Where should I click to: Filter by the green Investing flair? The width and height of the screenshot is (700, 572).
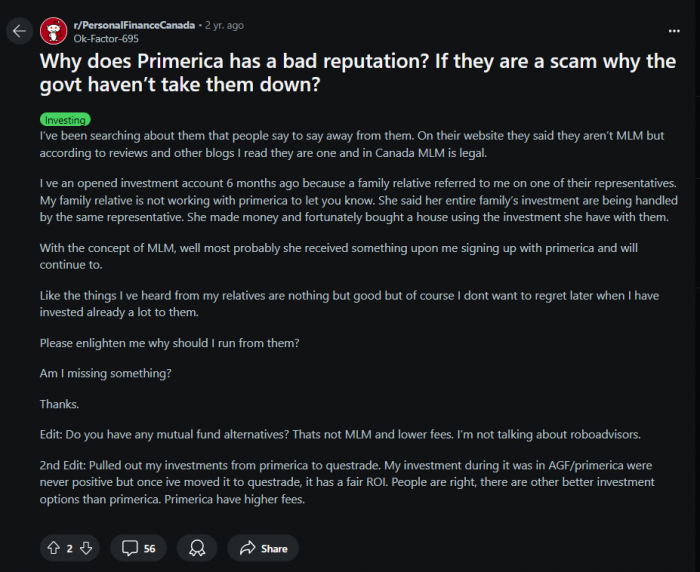click(65, 120)
